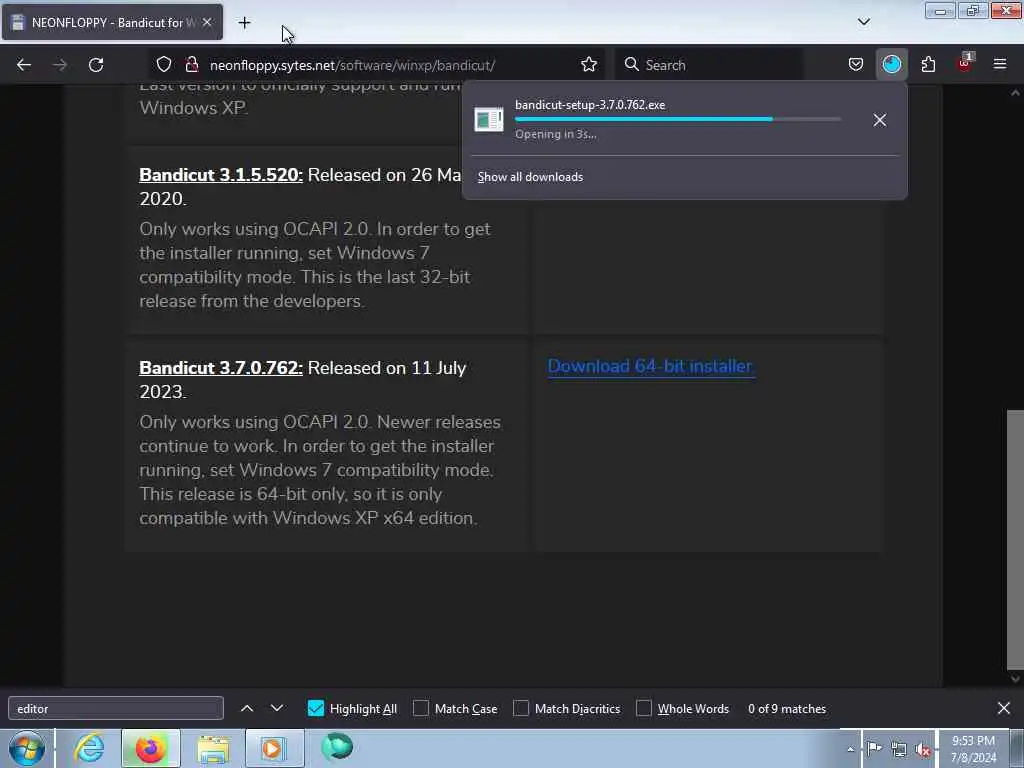The image size is (1024, 768).
Task: Click the downloaded file icon in panel
Action: point(488,120)
